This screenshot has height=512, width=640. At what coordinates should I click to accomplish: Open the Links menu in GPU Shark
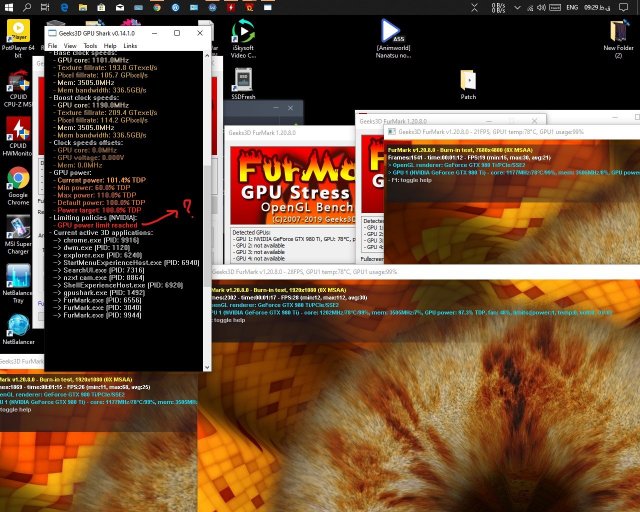(x=130, y=46)
